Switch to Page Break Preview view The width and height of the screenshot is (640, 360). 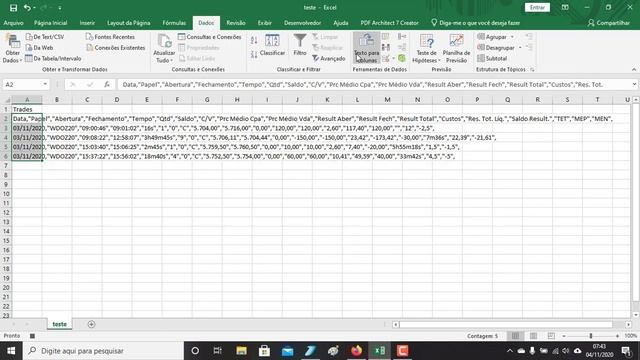pyautogui.click(x=551, y=336)
